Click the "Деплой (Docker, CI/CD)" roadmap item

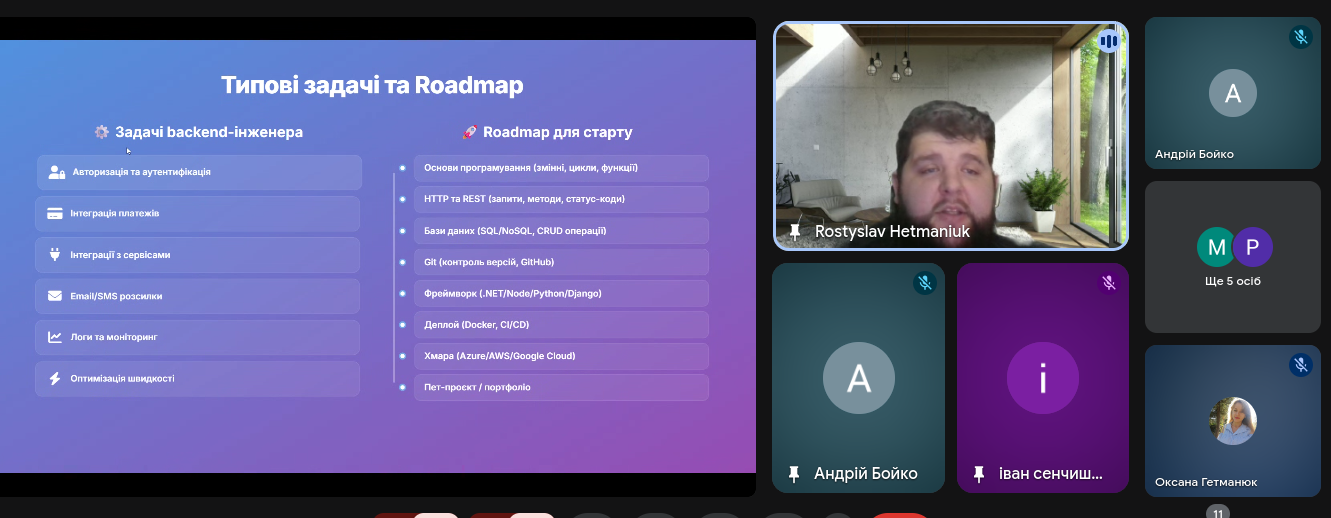point(560,325)
